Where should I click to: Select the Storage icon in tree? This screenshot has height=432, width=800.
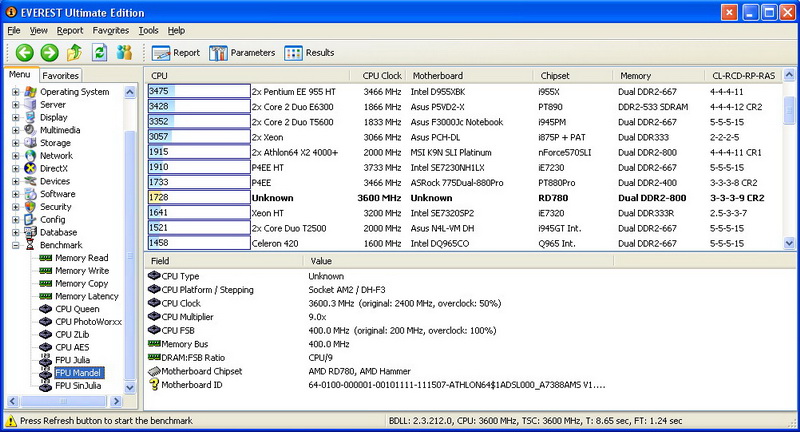pyautogui.click(x=31, y=143)
